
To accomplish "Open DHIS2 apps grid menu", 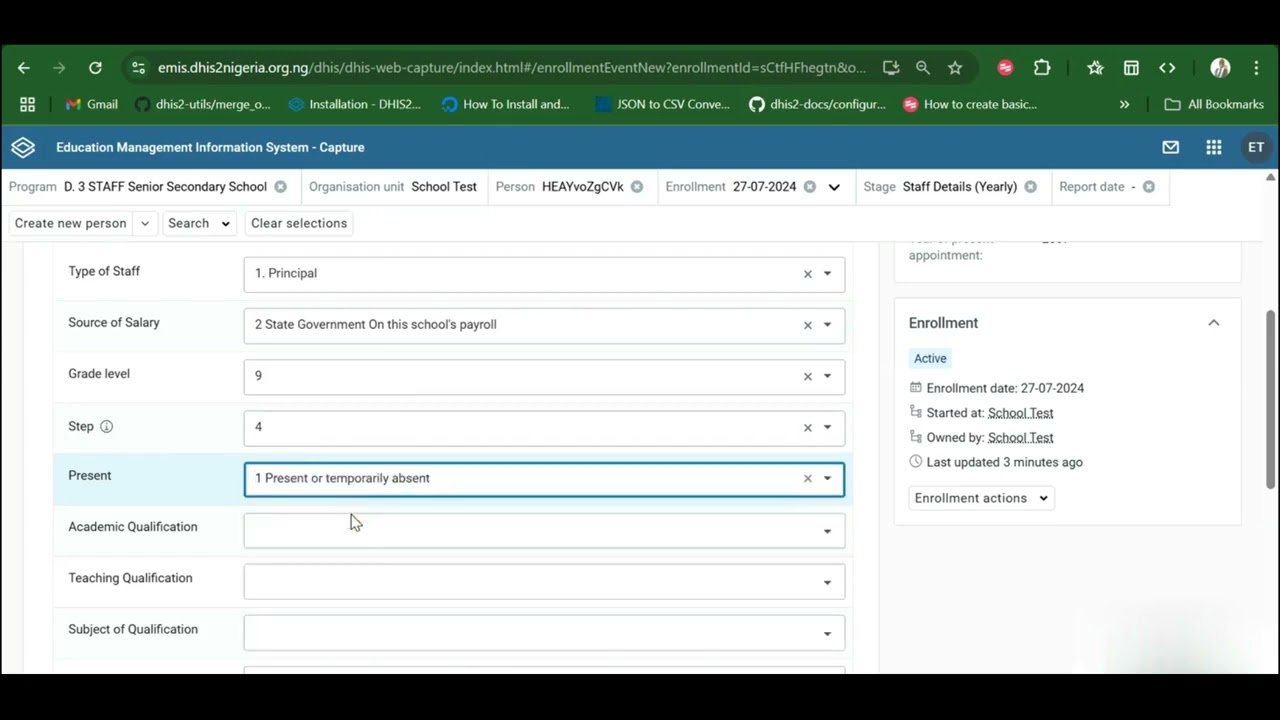I will pyautogui.click(x=1214, y=147).
